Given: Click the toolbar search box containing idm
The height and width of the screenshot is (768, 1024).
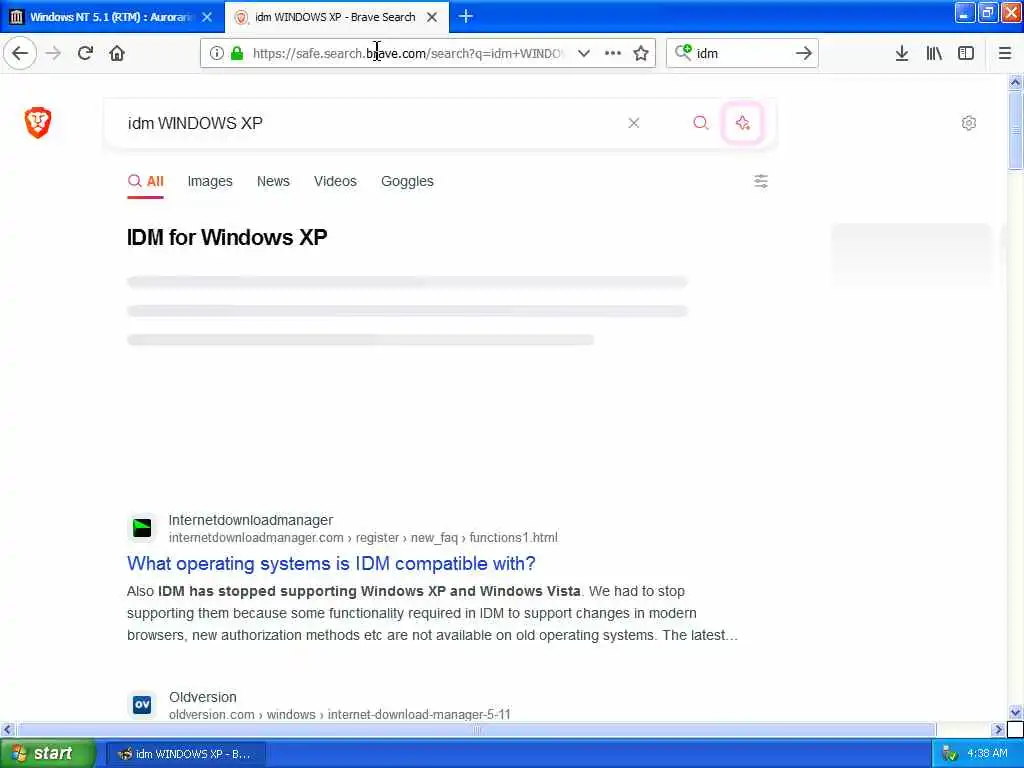Looking at the screenshot, I should [741, 53].
